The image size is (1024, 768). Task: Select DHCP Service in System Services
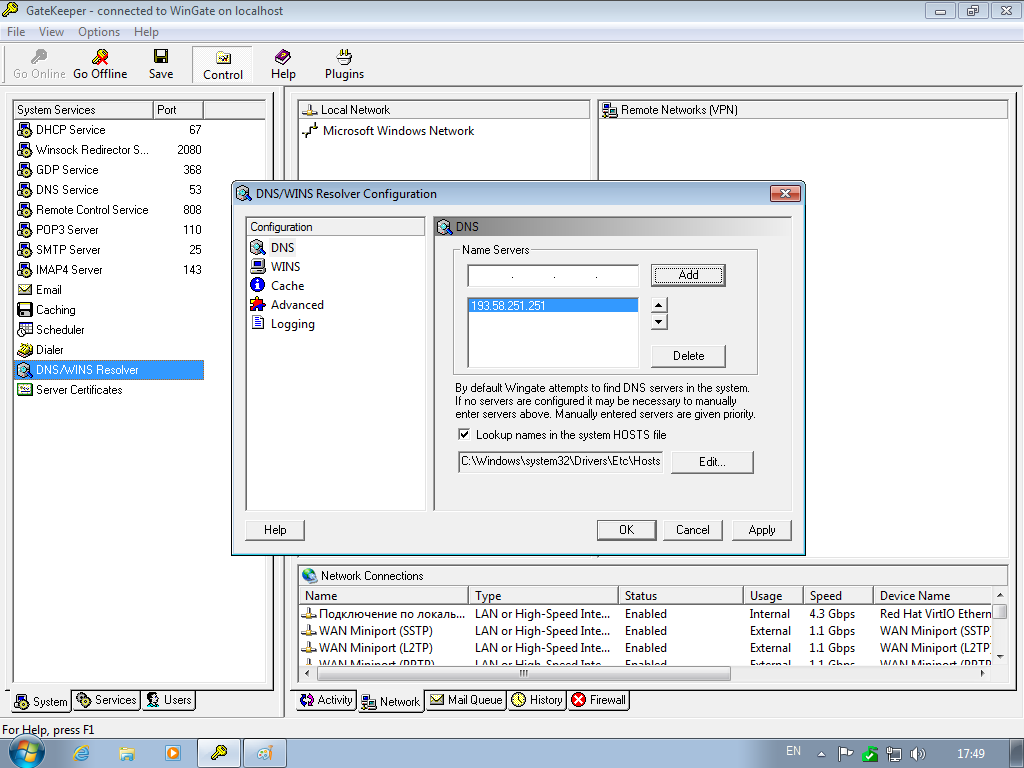click(x=109, y=130)
